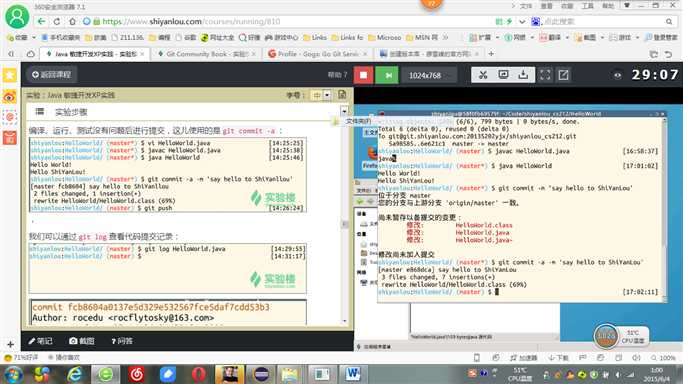683x384 pixels.
Task: Click the 截图 screenshot camera button
Action: 82,341
